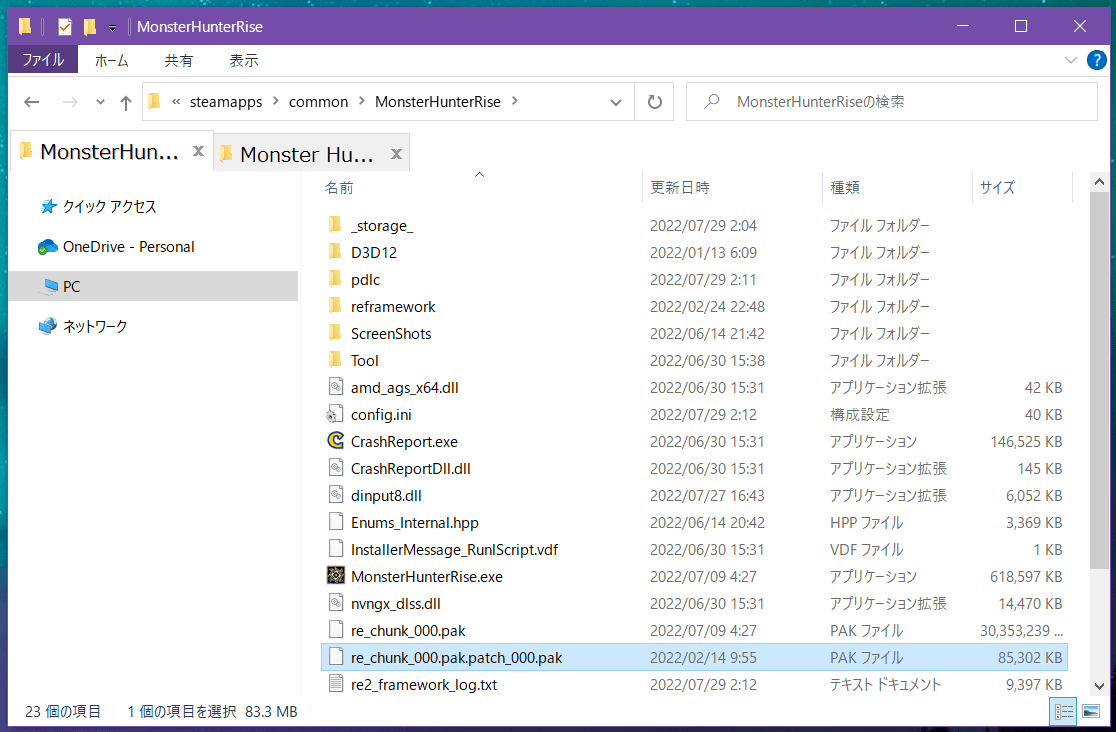Open the recent locations dropdown

coord(100,102)
